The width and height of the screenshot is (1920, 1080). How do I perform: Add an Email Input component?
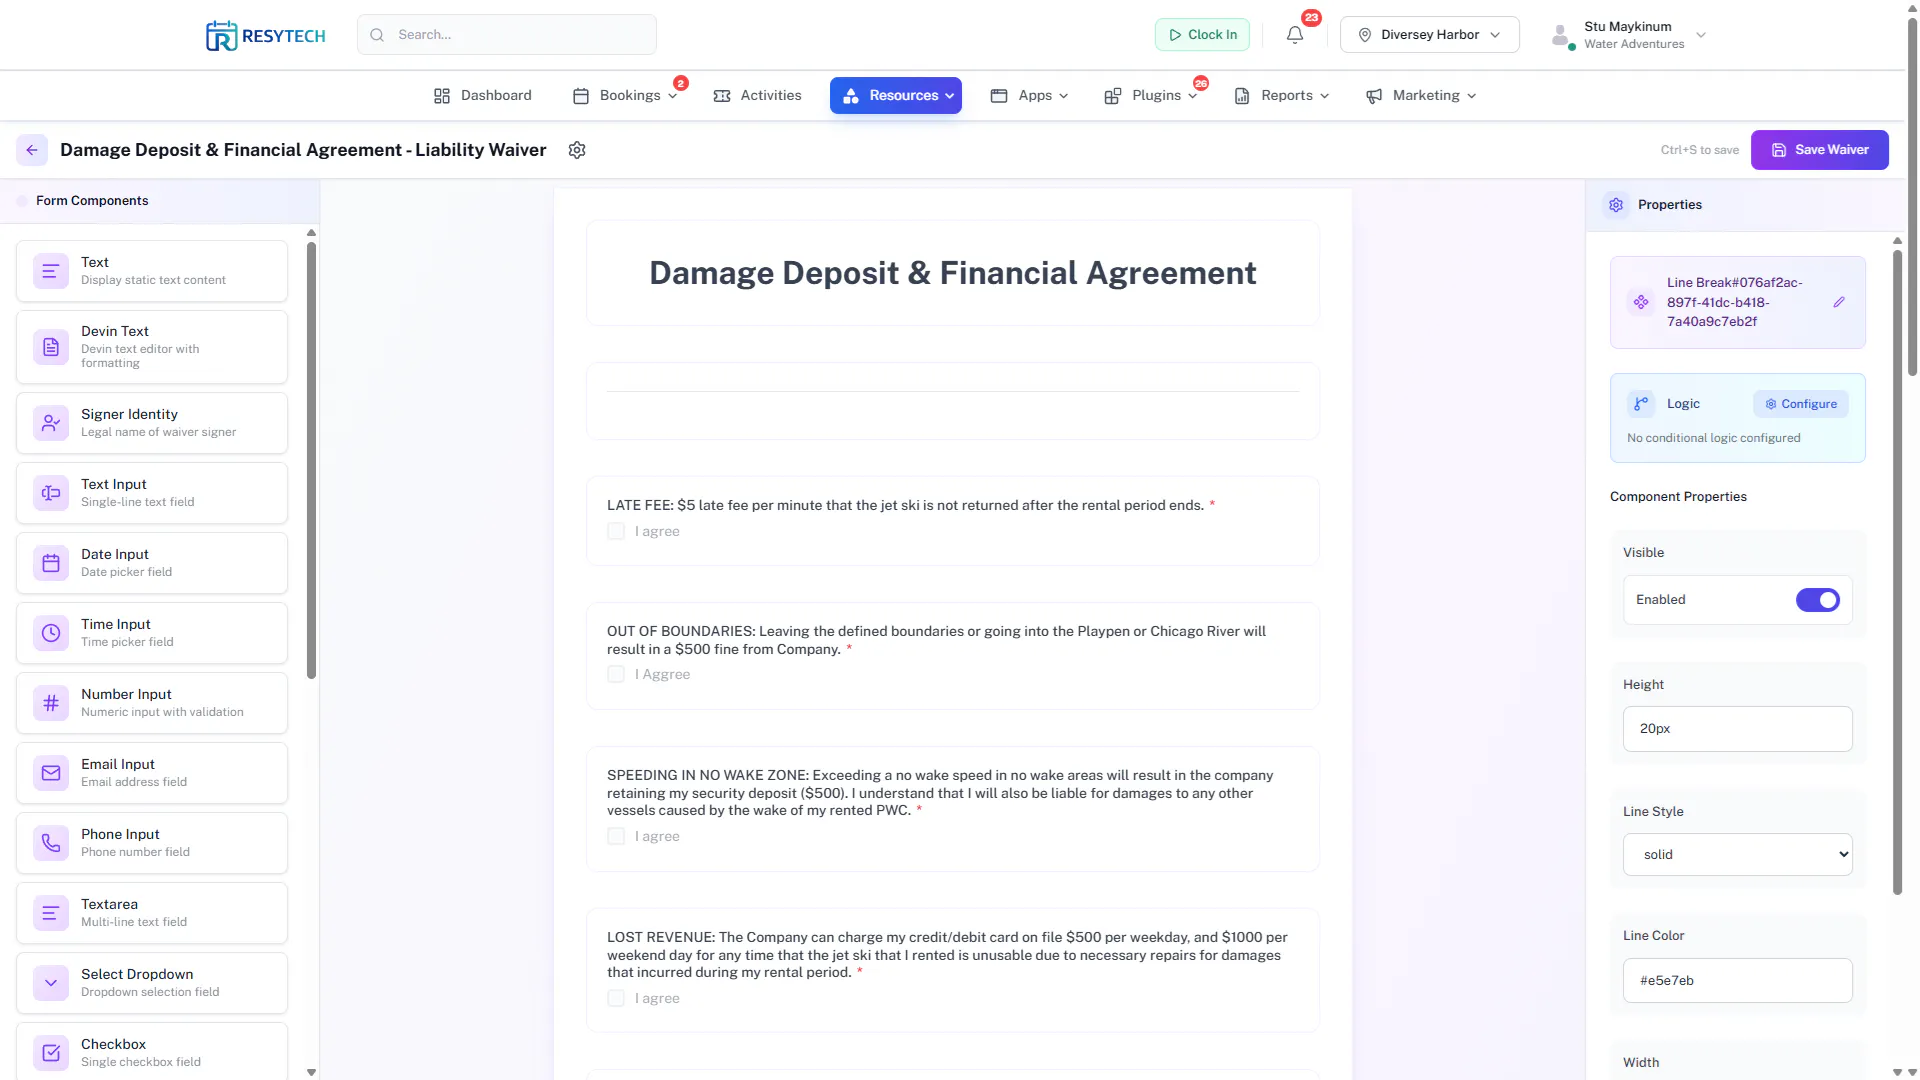point(152,773)
